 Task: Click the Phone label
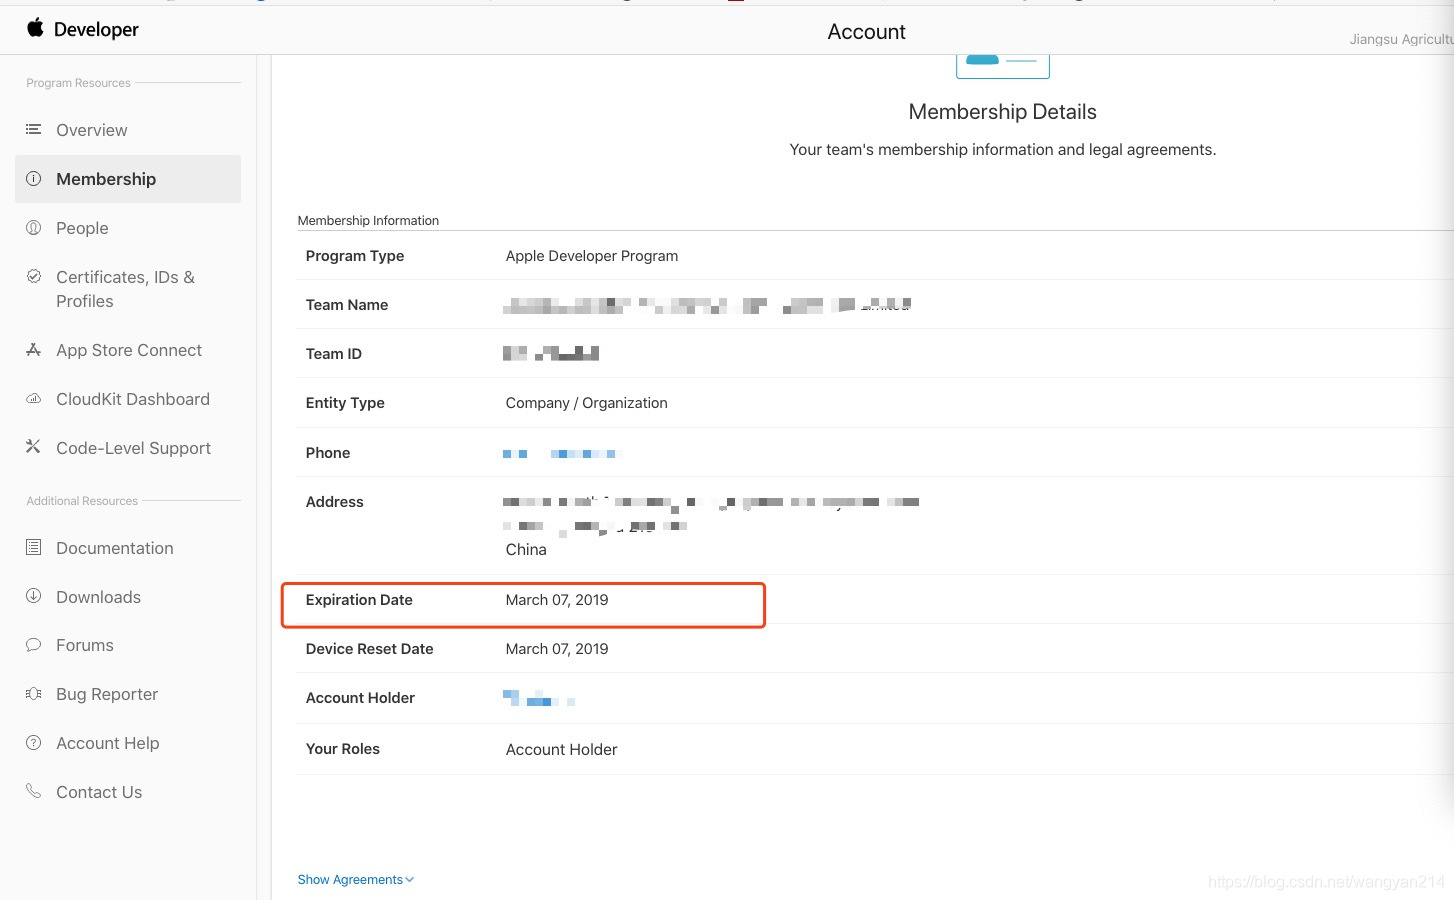click(328, 453)
